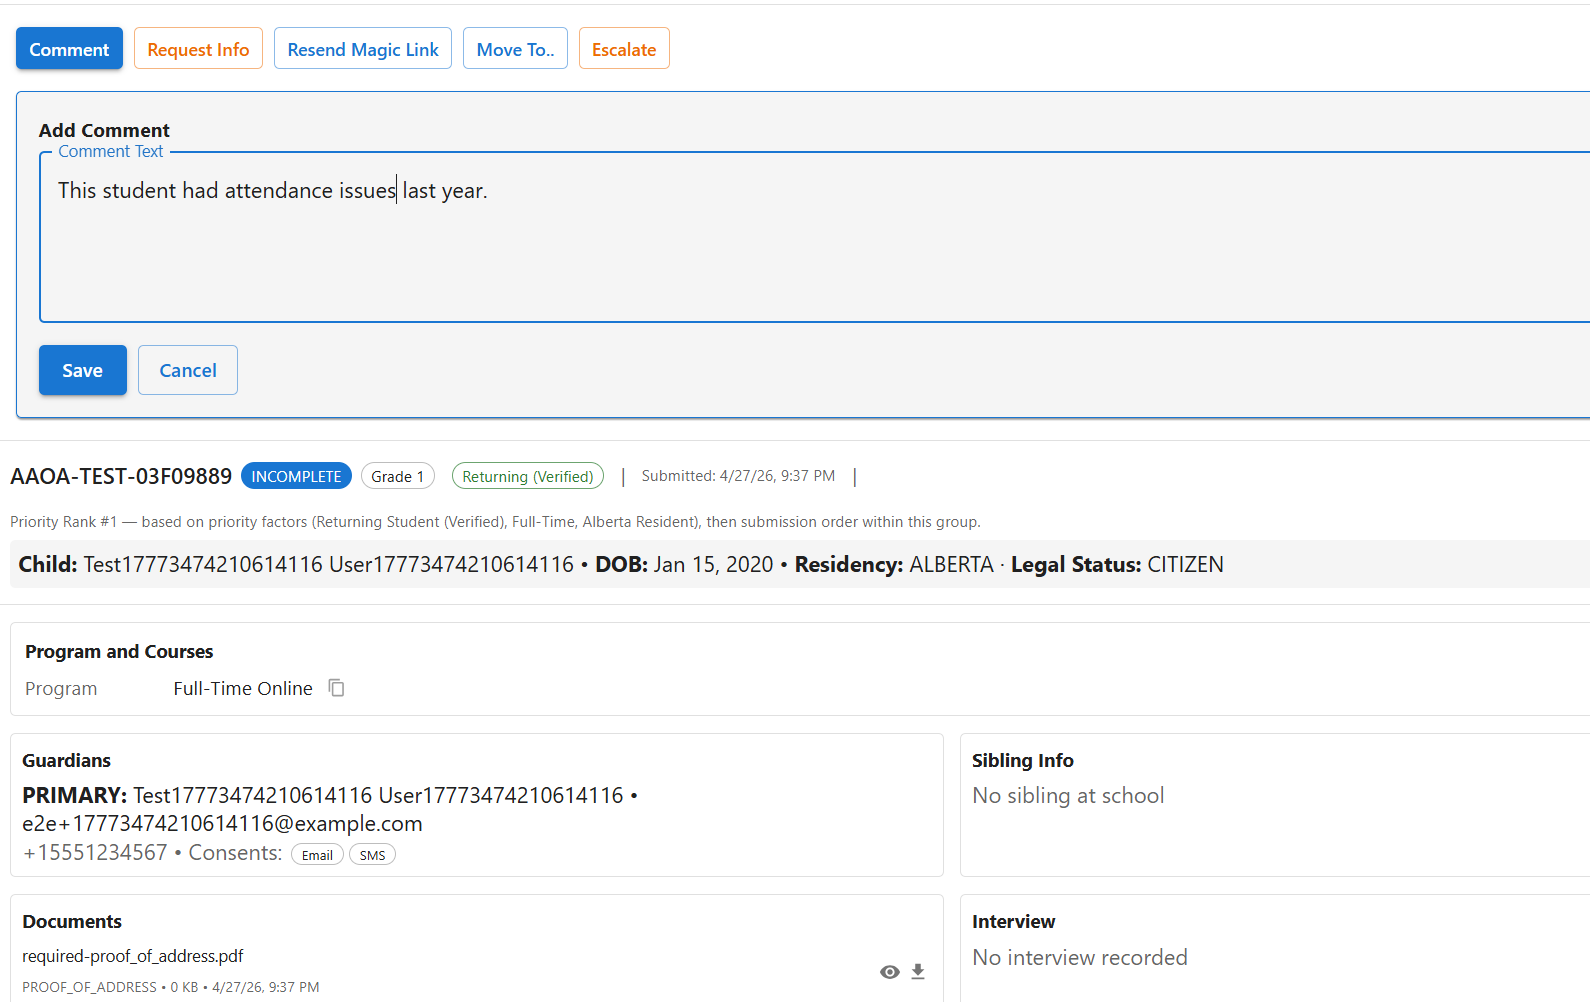Click the No sibling at school text
The height and width of the screenshot is (1002, 1590).
(x=1068, y=795)
